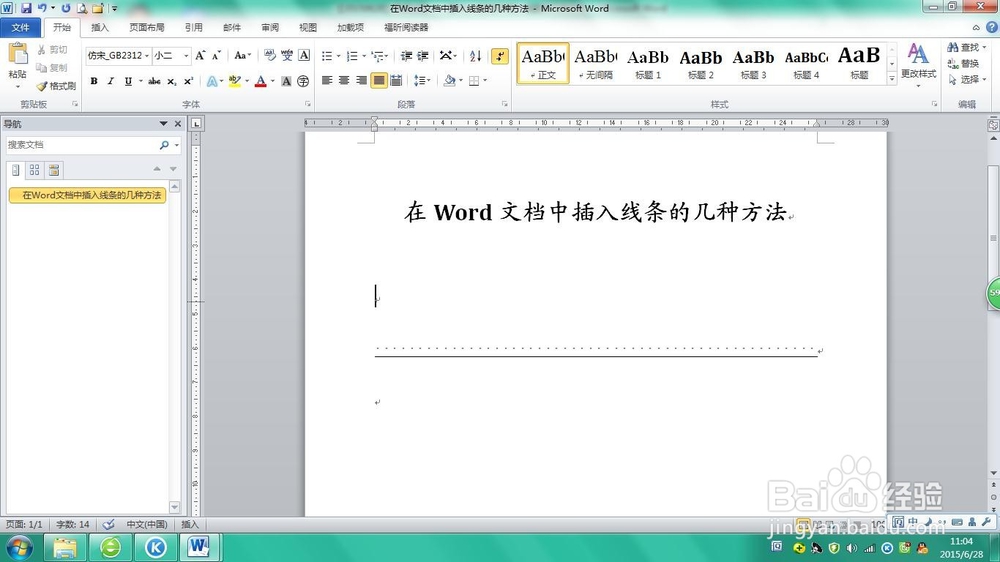This screenshot has width=1000, height=562.
Task: Apply the No Spacing style
Action: coord(596,63)
